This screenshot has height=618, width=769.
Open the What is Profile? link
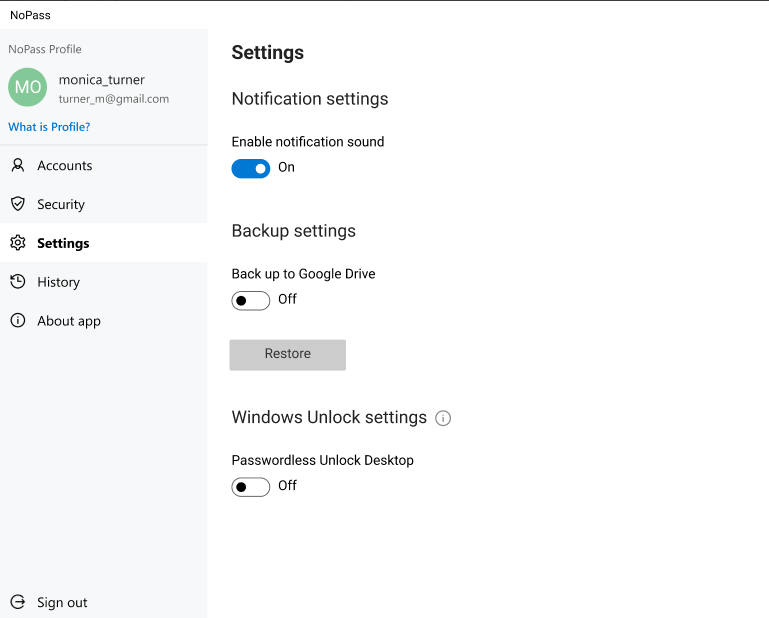pos(49,127)
